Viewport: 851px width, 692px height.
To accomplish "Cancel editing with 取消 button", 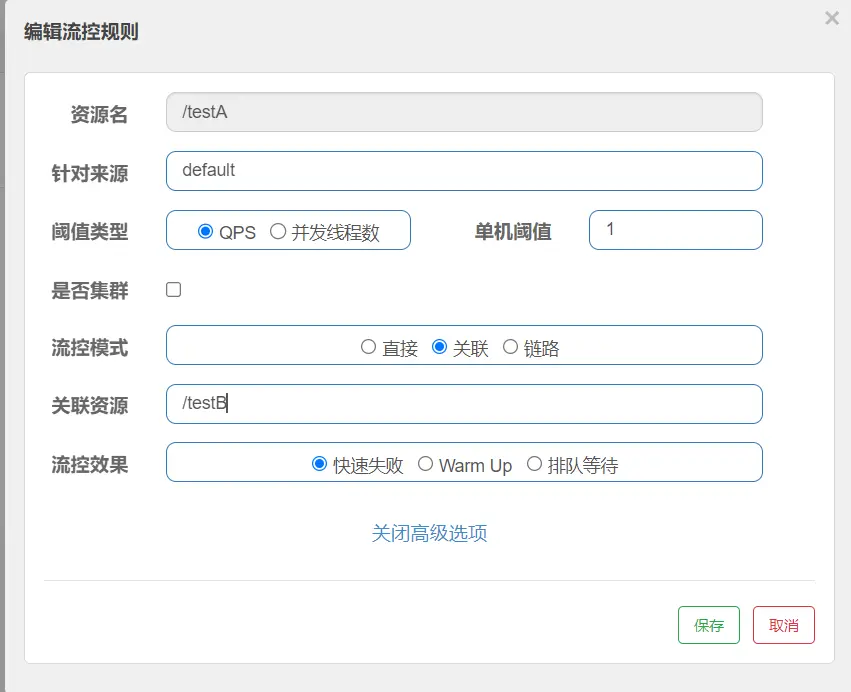I will pos(784,625).
